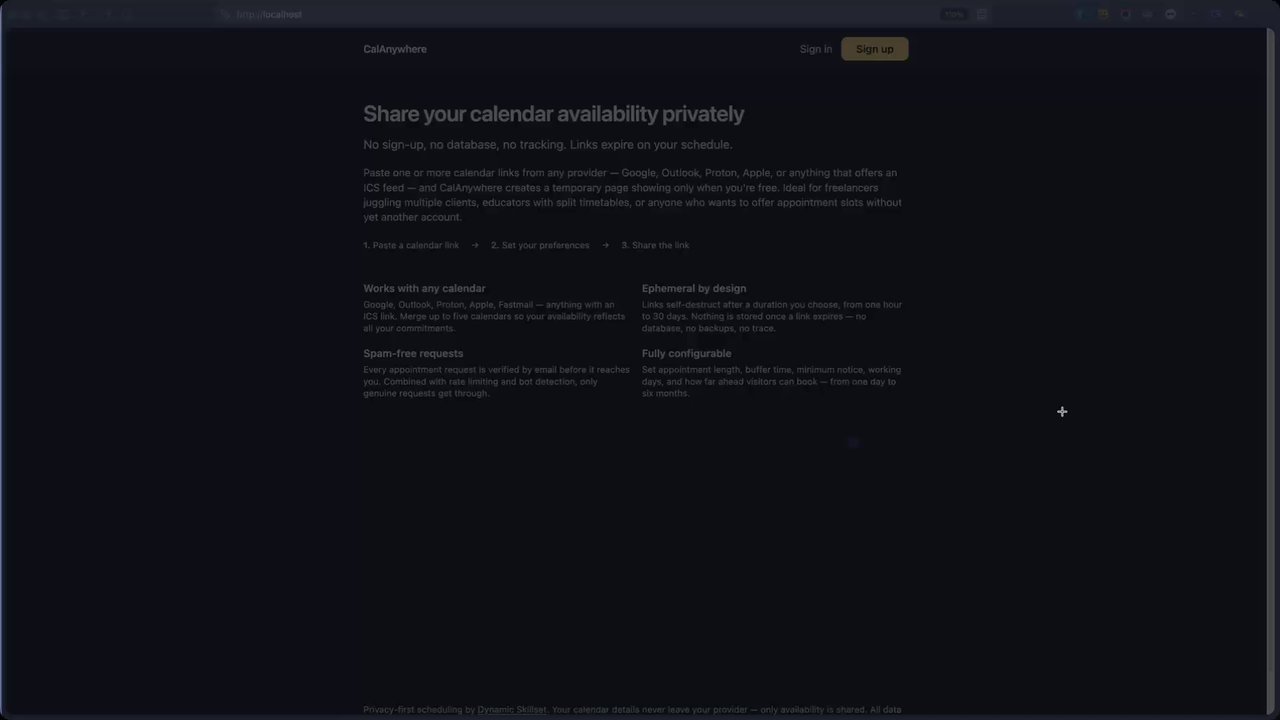
Task: Click the white round extension icon in toolbar
Action: (x=1170, y=14)
